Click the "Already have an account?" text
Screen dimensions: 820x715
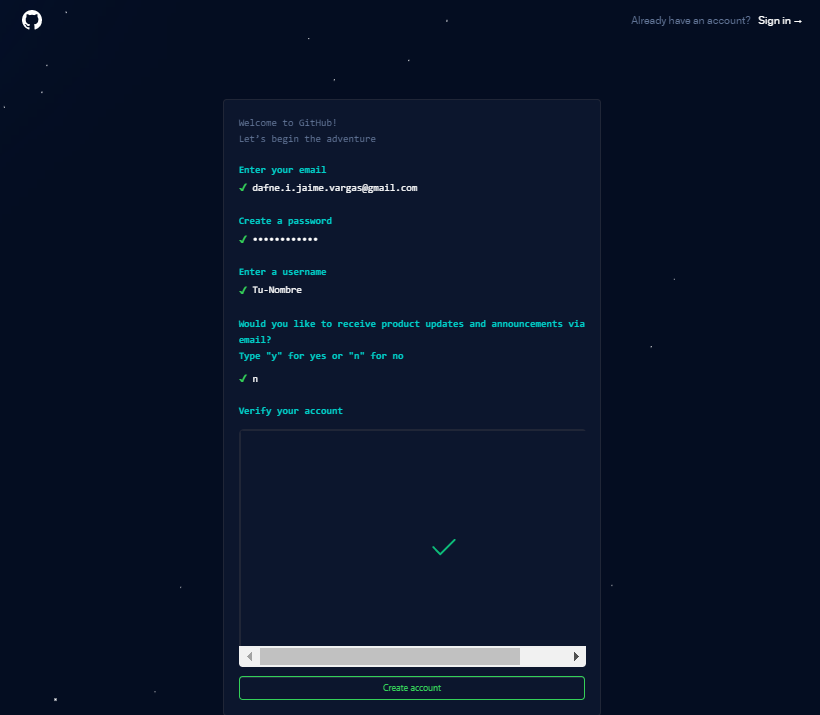click(x=690, y=20)
